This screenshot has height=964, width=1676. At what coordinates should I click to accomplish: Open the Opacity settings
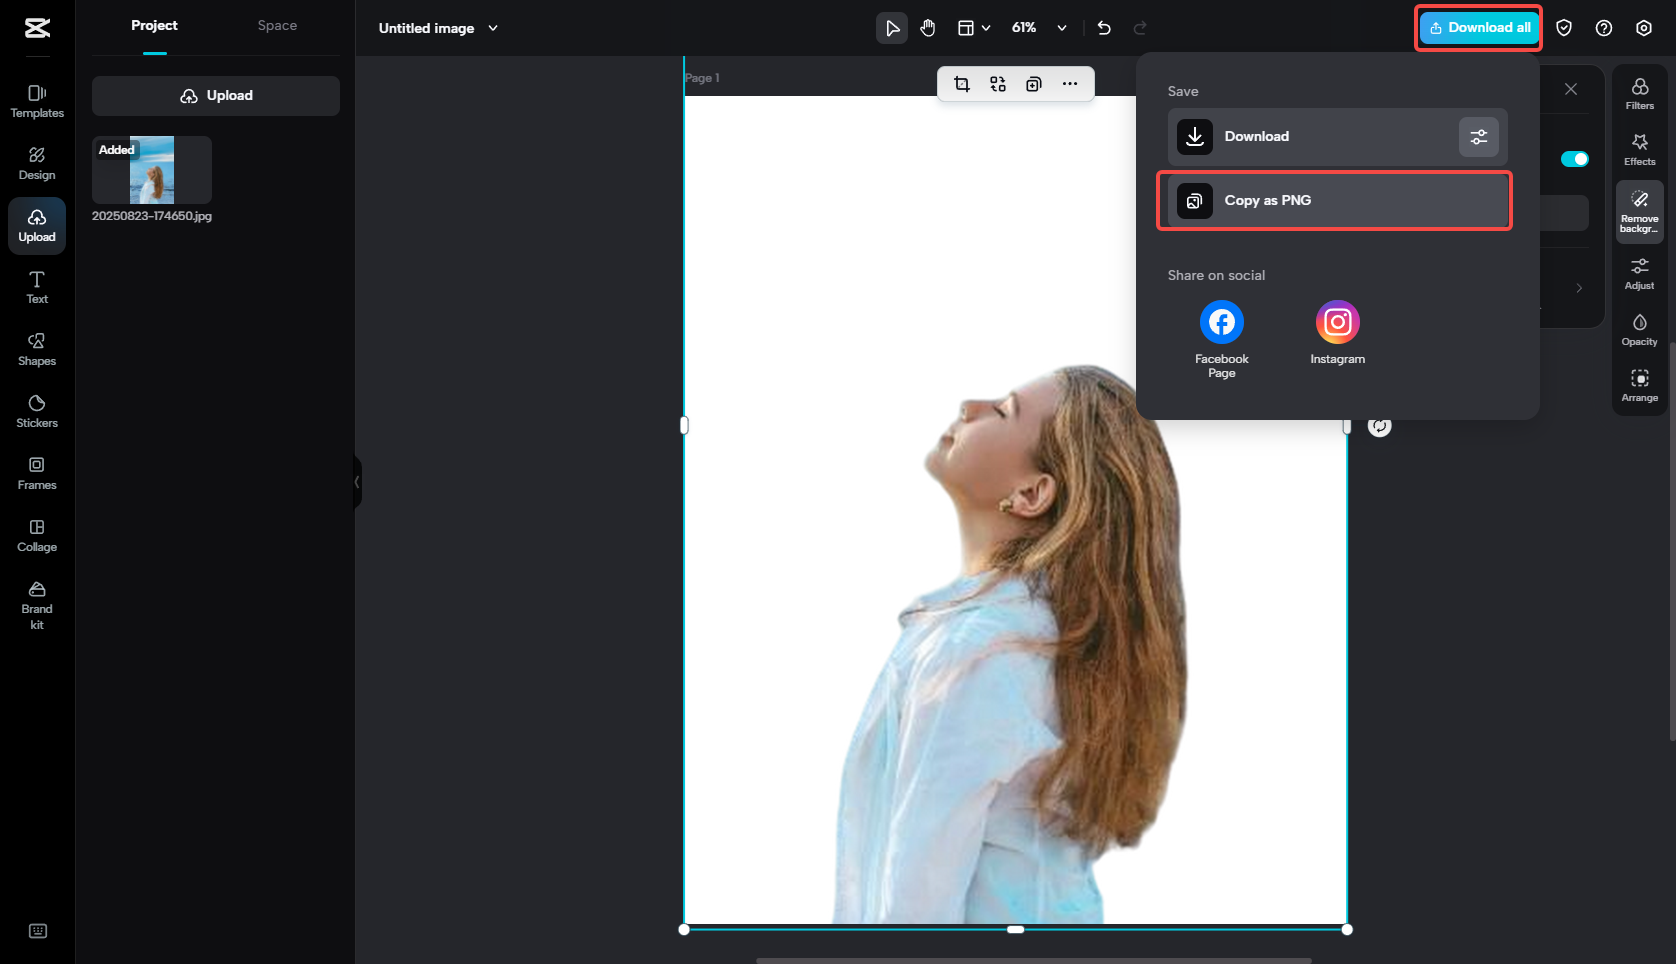click(x=1639, y=328)
